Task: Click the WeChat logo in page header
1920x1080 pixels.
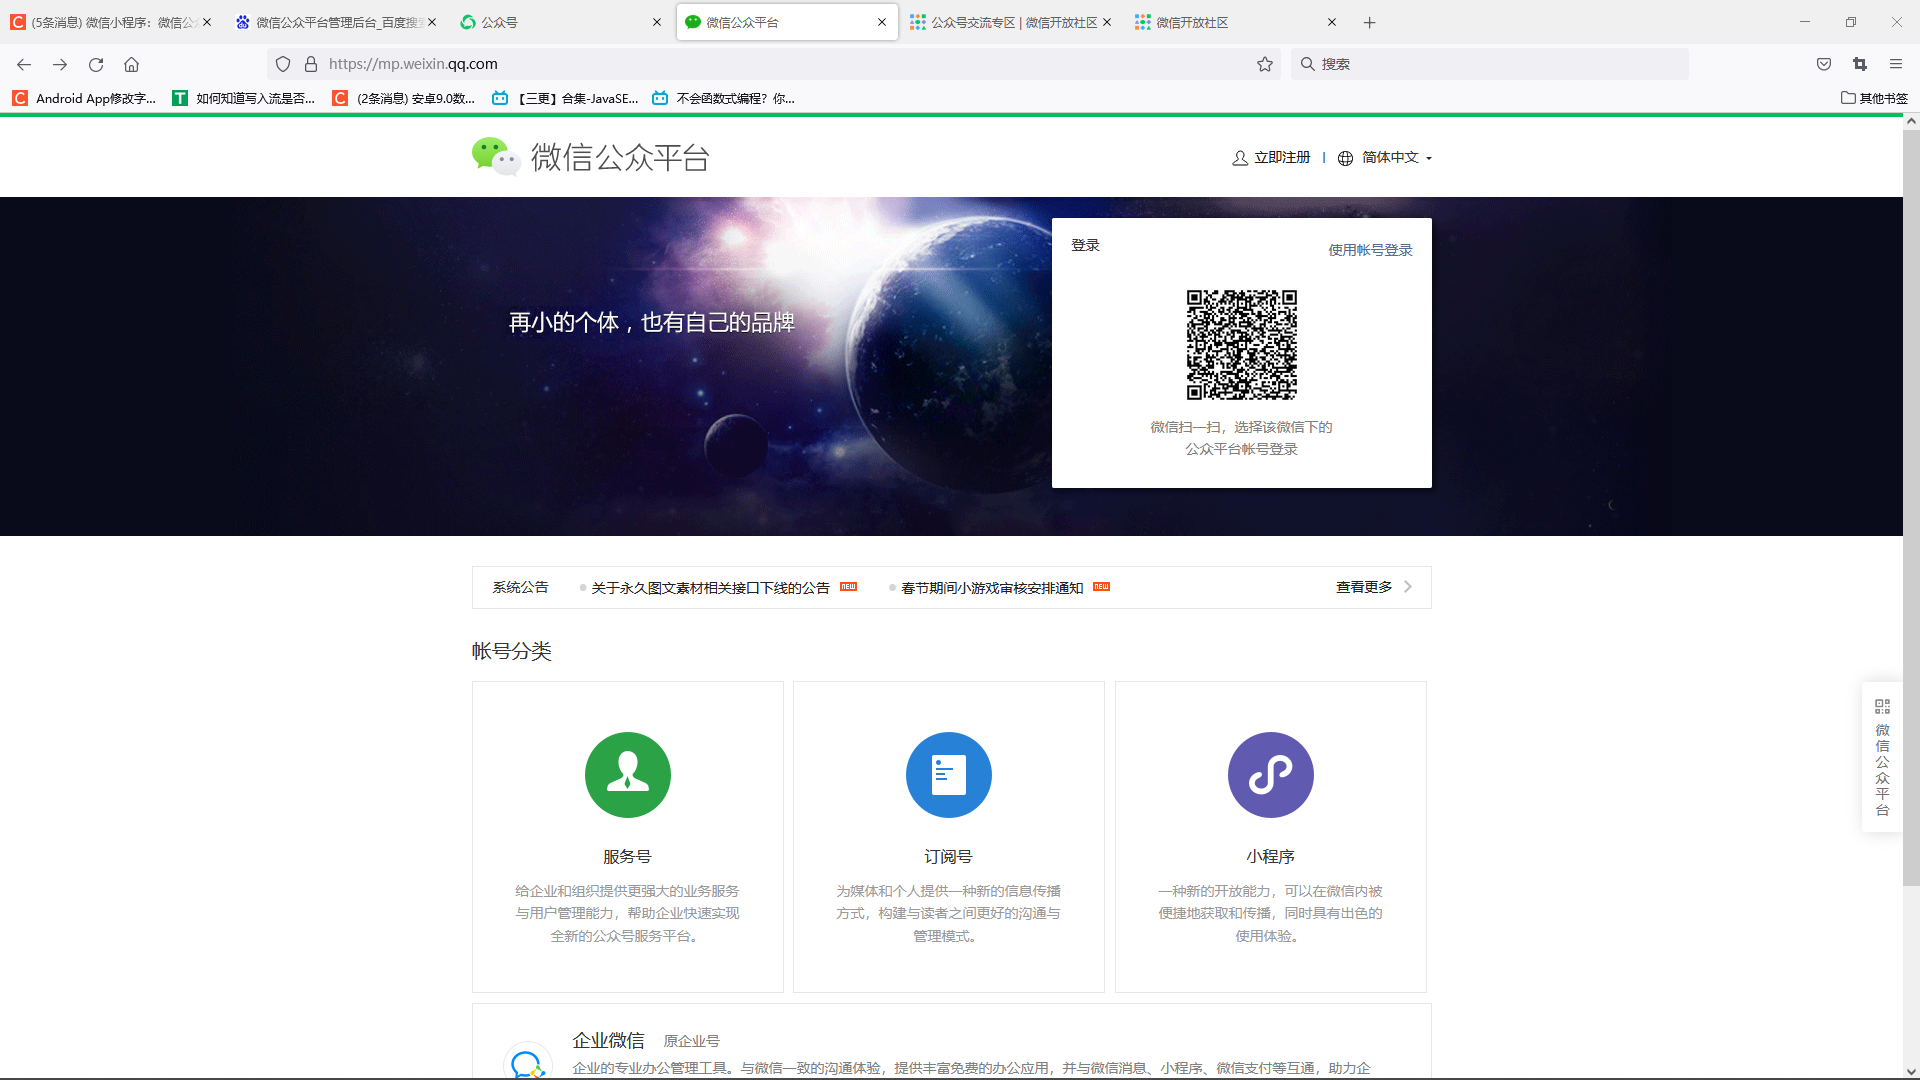Action: 495,157
